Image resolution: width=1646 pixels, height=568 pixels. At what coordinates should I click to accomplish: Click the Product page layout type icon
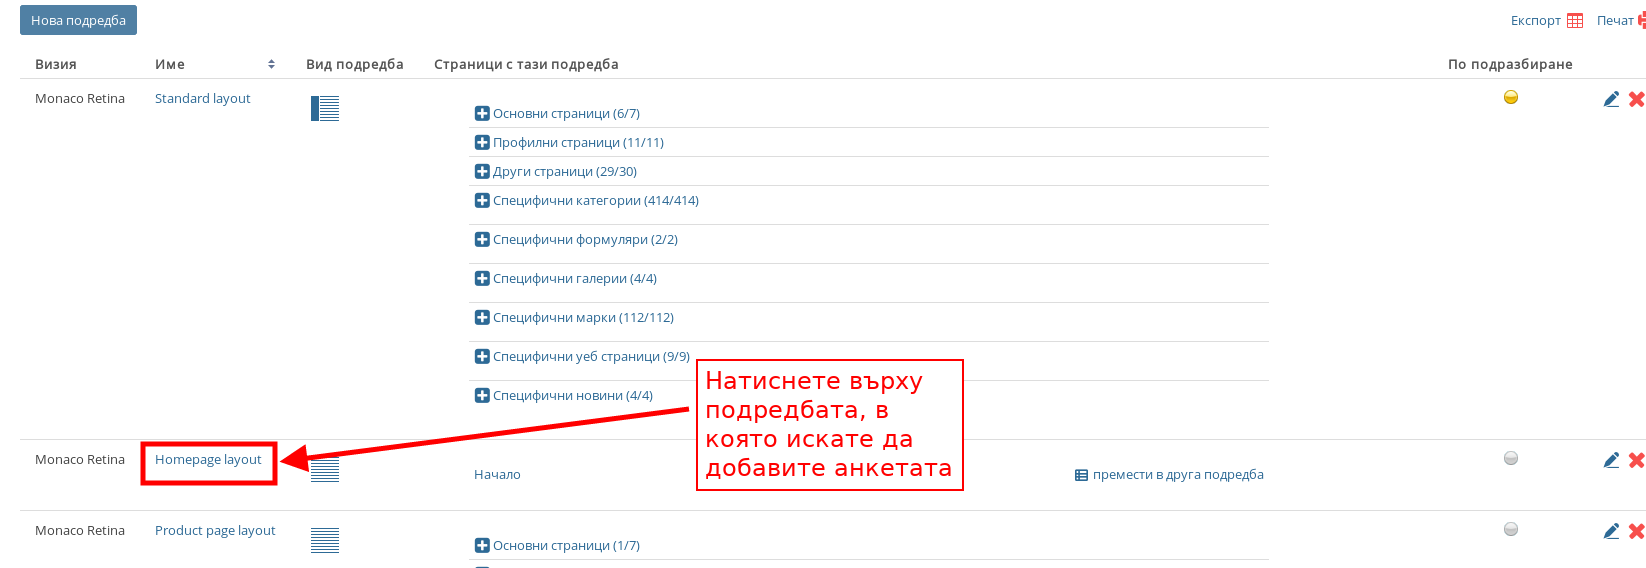pyautogui.click(x=325, y=540)
